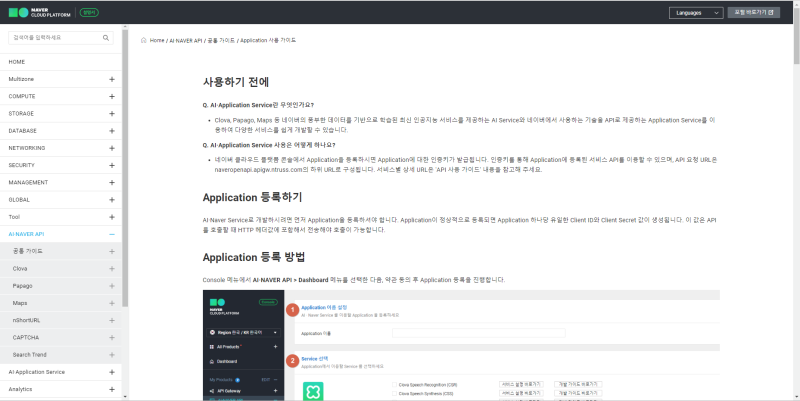Expand AI Application Service plus icon

[x=112, y=372]
